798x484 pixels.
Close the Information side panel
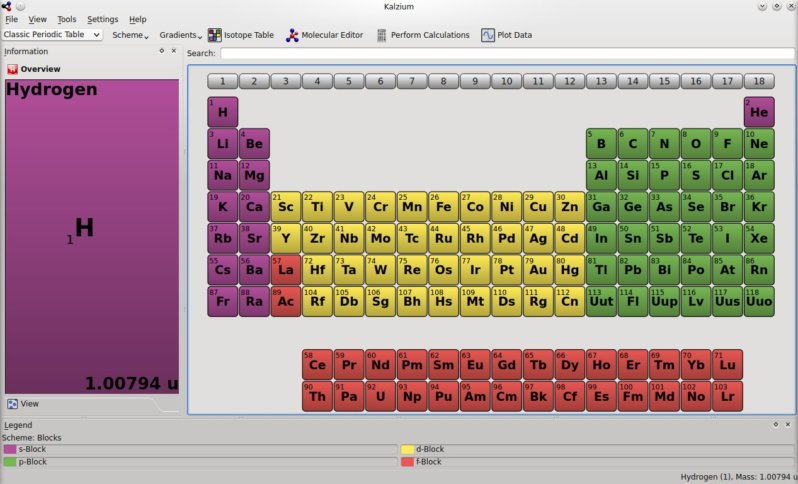click(x=174, y=51)
